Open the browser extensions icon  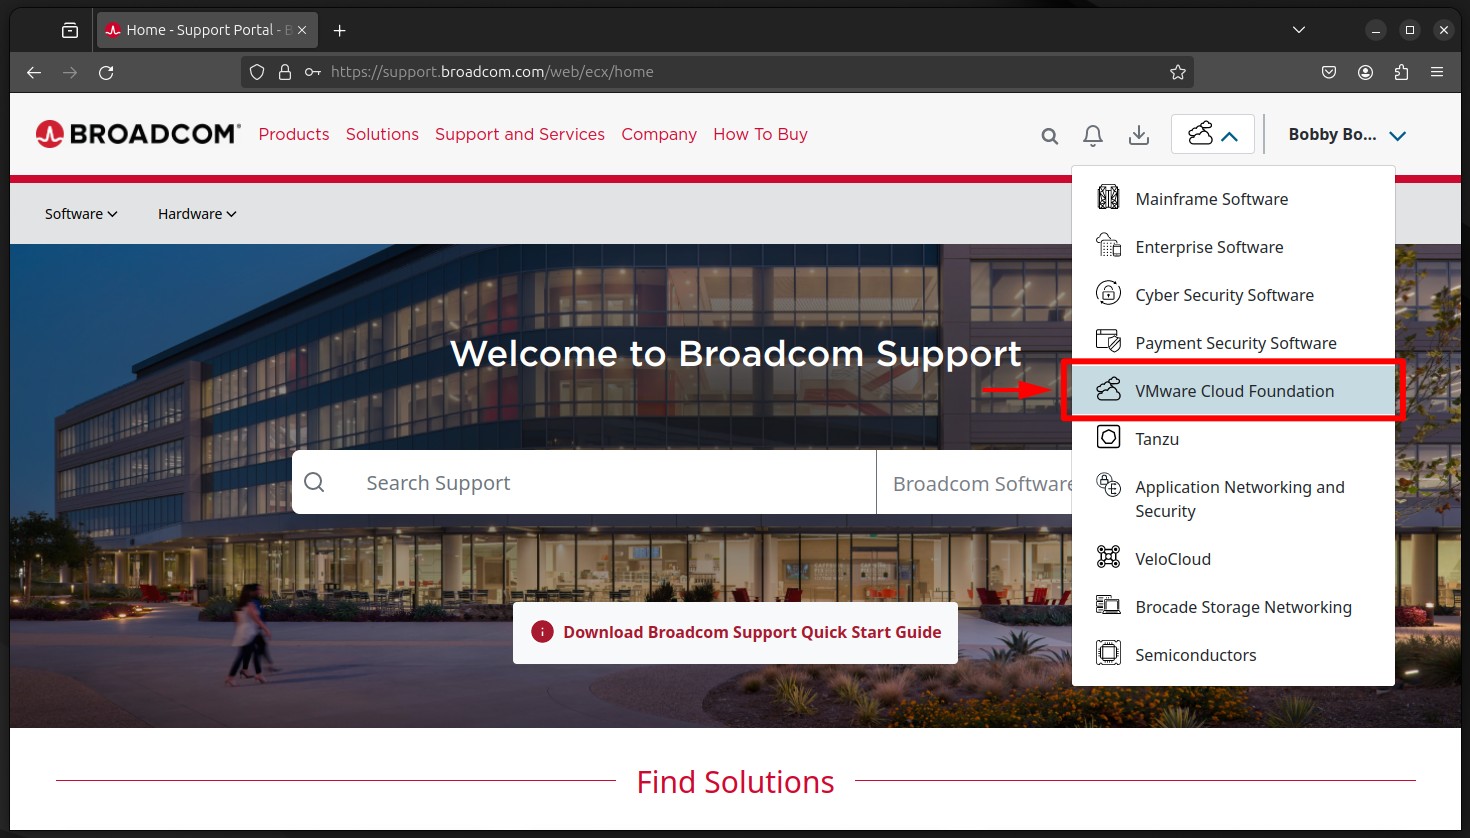[x=1401, y=72]
